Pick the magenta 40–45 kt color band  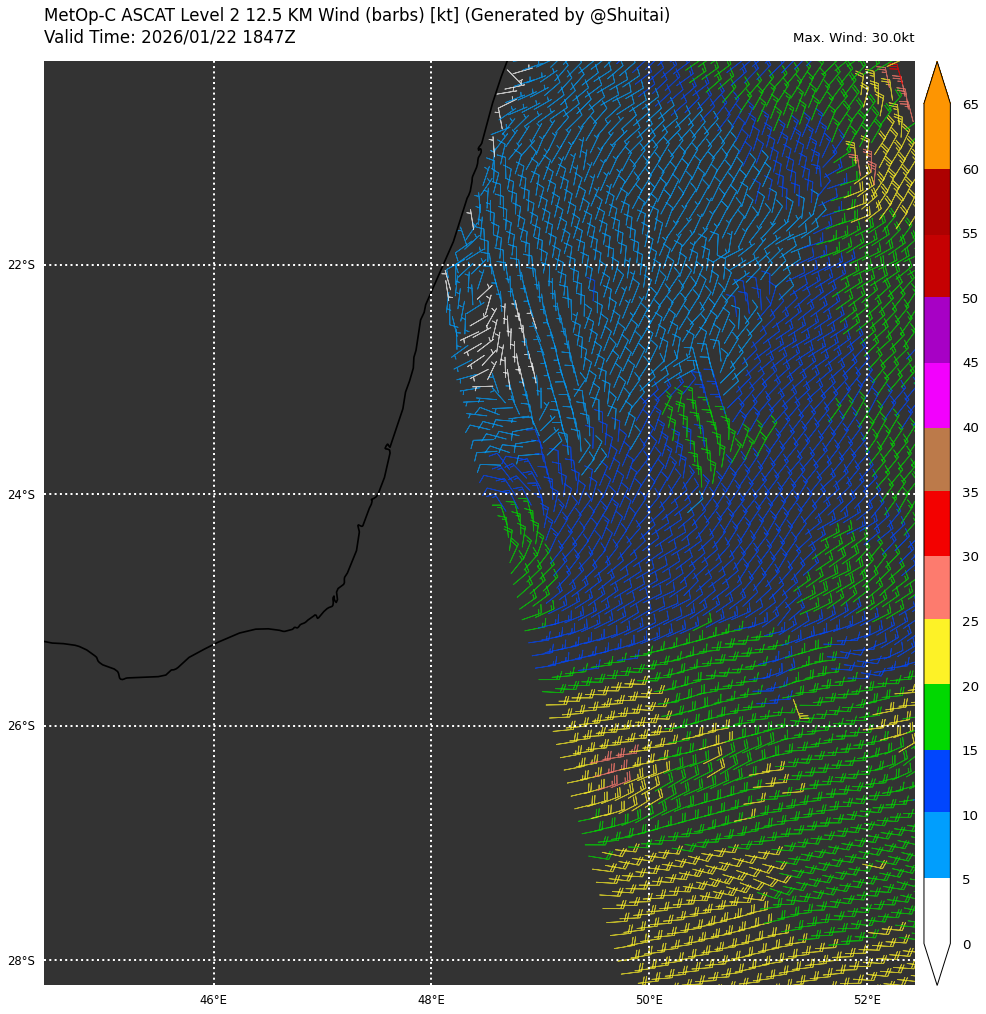click(937, 395)
